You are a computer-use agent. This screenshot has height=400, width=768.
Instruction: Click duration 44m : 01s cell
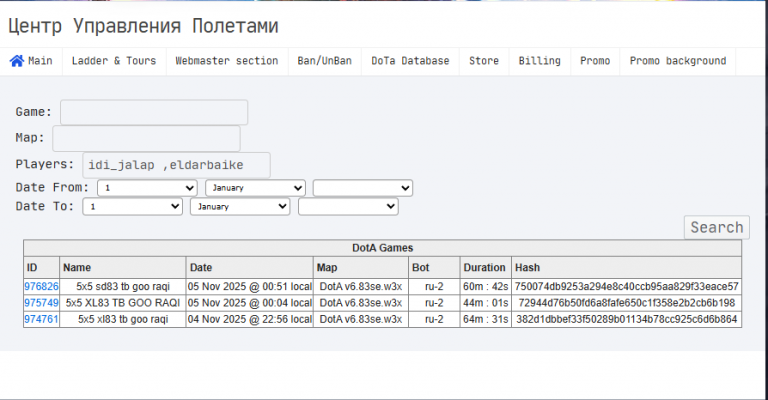click(486, 303)
